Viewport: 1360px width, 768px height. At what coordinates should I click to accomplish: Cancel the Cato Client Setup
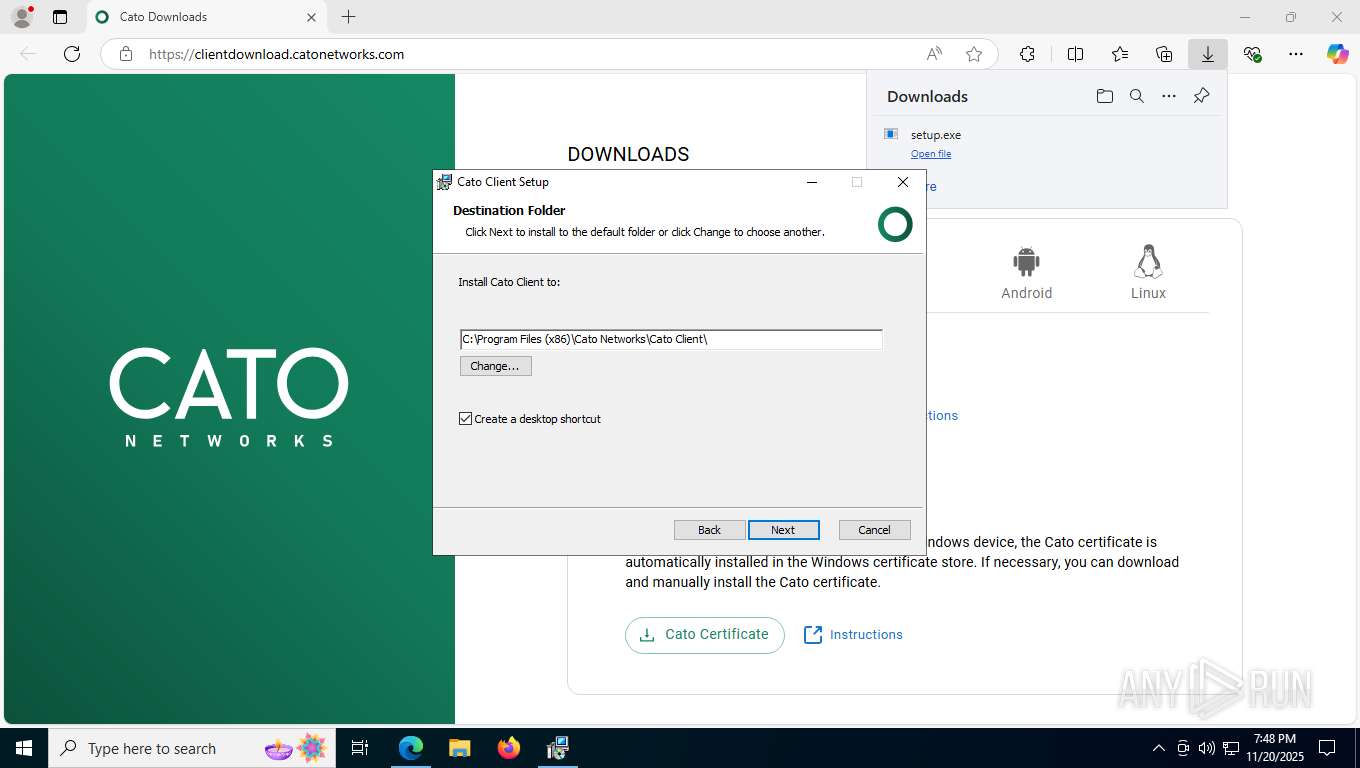click(x=874, y=530)
